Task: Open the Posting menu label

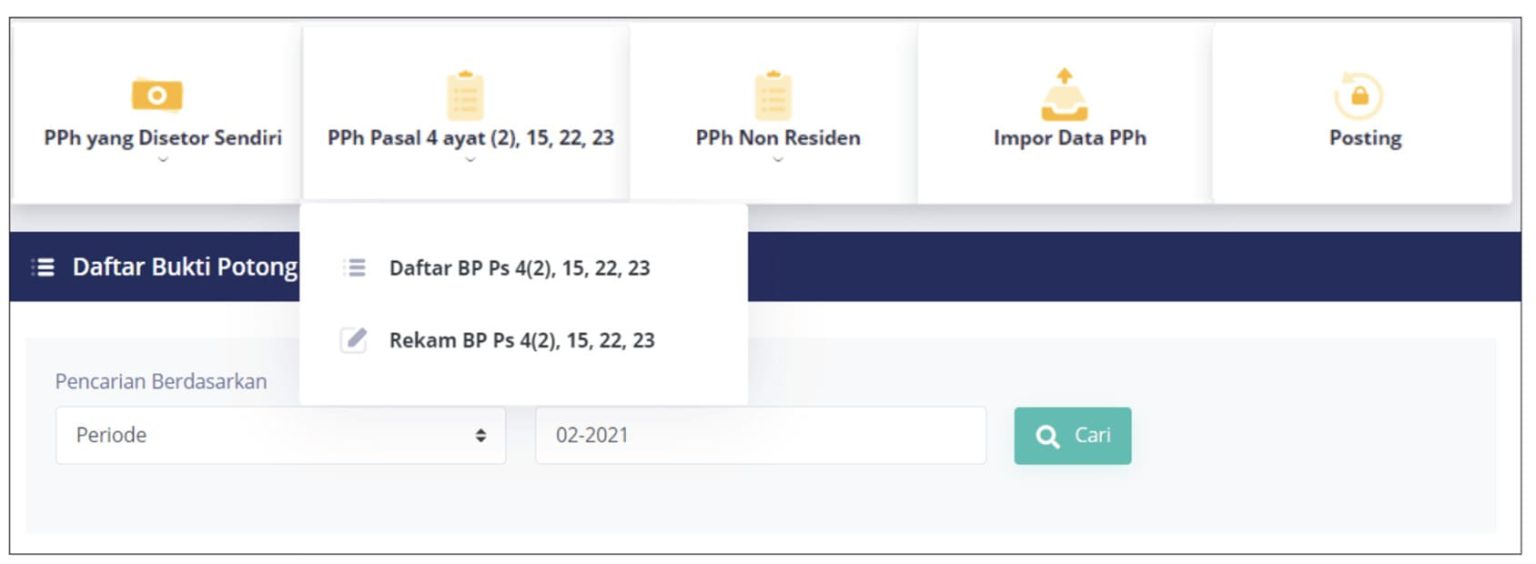Action: click(x=1365, y=138)
